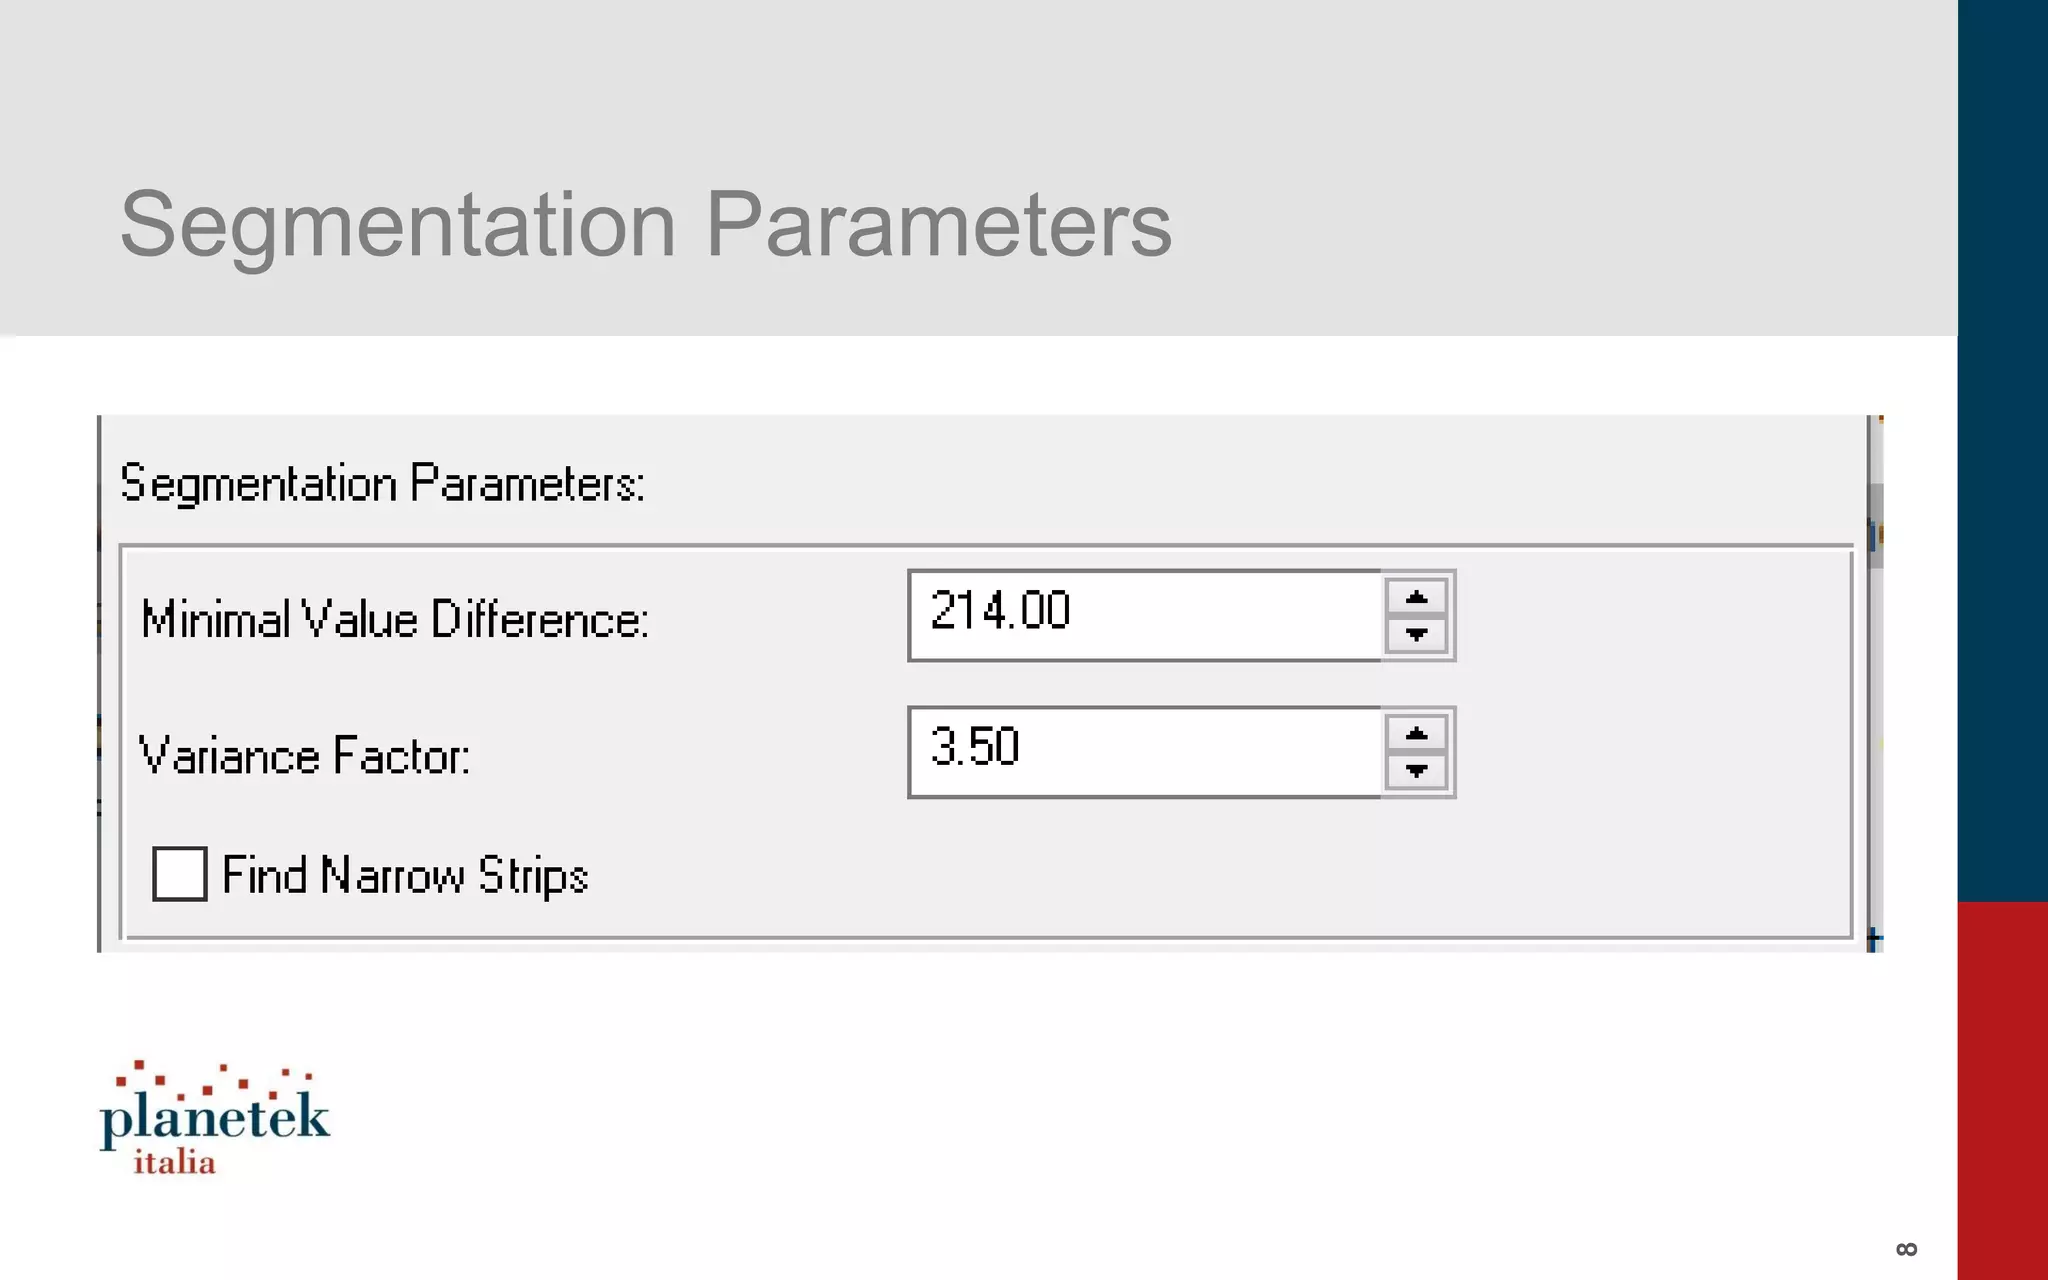Click the scrollbar track below the thumb
Viewport: 2048px width, 1280px height.
click(x=1877, y=750)
